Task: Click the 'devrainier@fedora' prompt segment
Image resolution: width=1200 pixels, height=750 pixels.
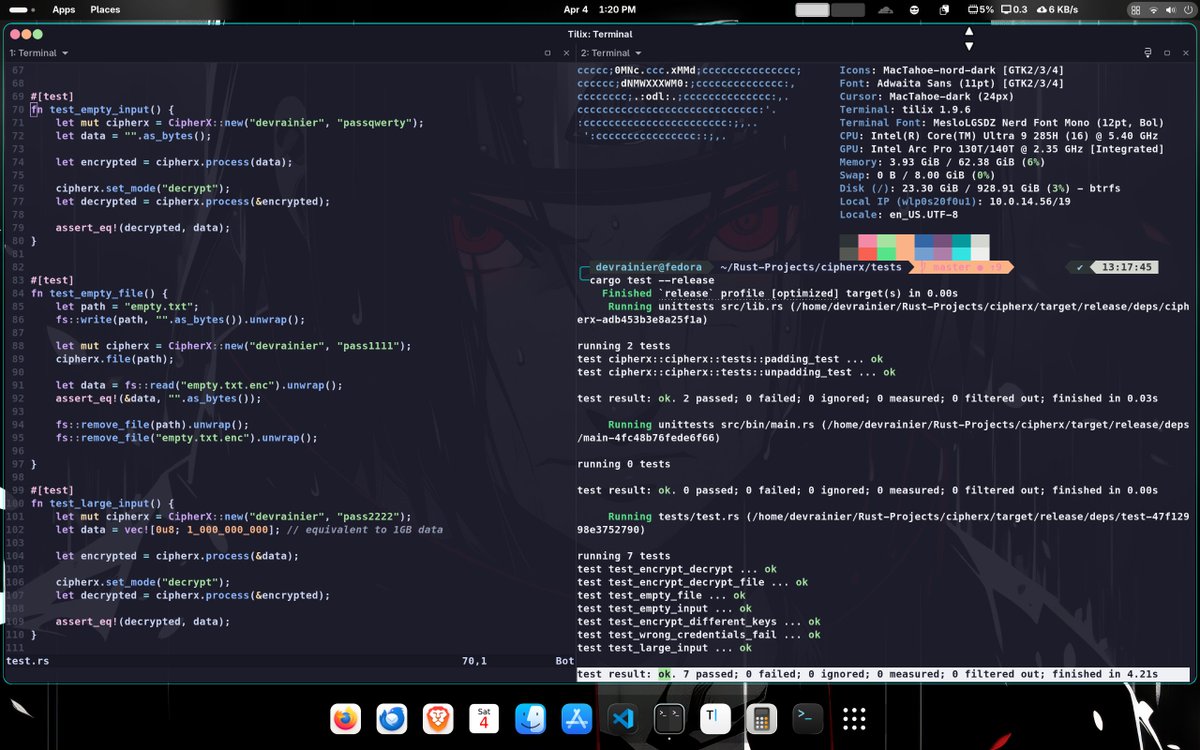Action: (647, 267)
